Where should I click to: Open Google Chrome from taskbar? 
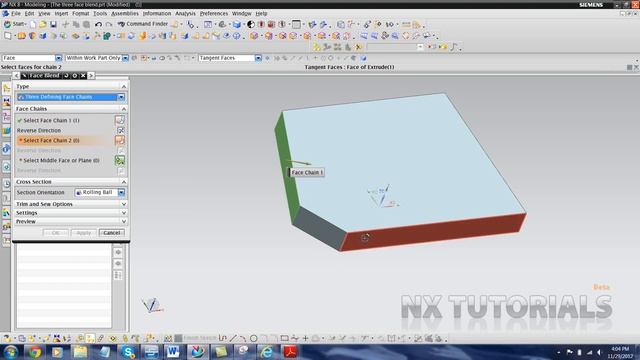click(x=35, y=352)
